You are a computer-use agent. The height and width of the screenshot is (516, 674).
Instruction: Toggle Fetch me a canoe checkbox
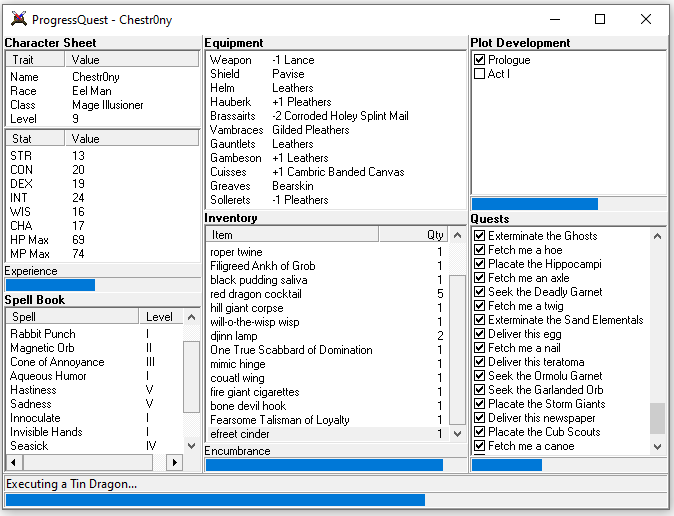pyautogui.click(x=479, y=446)
